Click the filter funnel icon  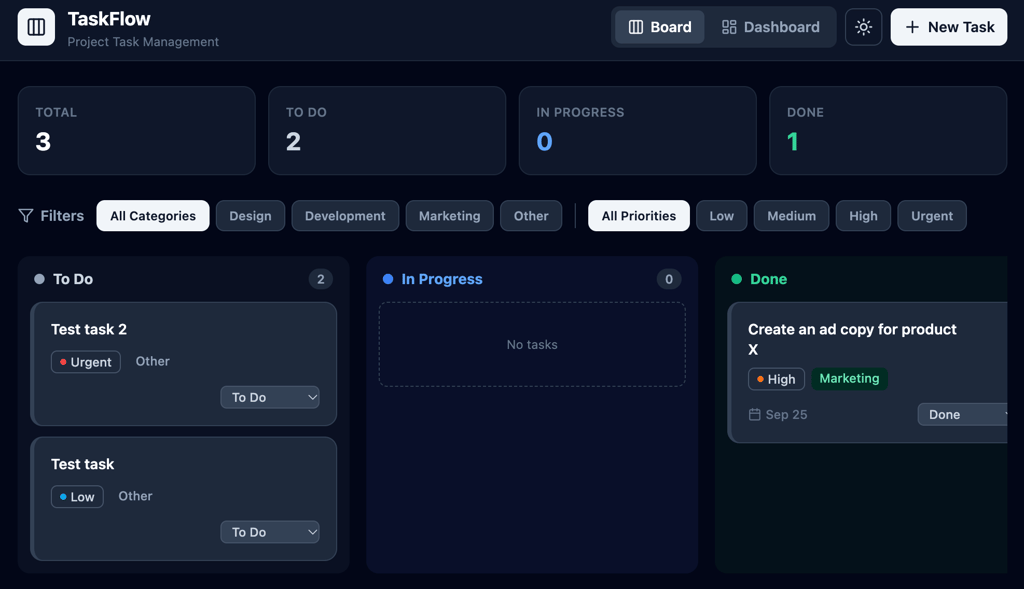[25, 215]
